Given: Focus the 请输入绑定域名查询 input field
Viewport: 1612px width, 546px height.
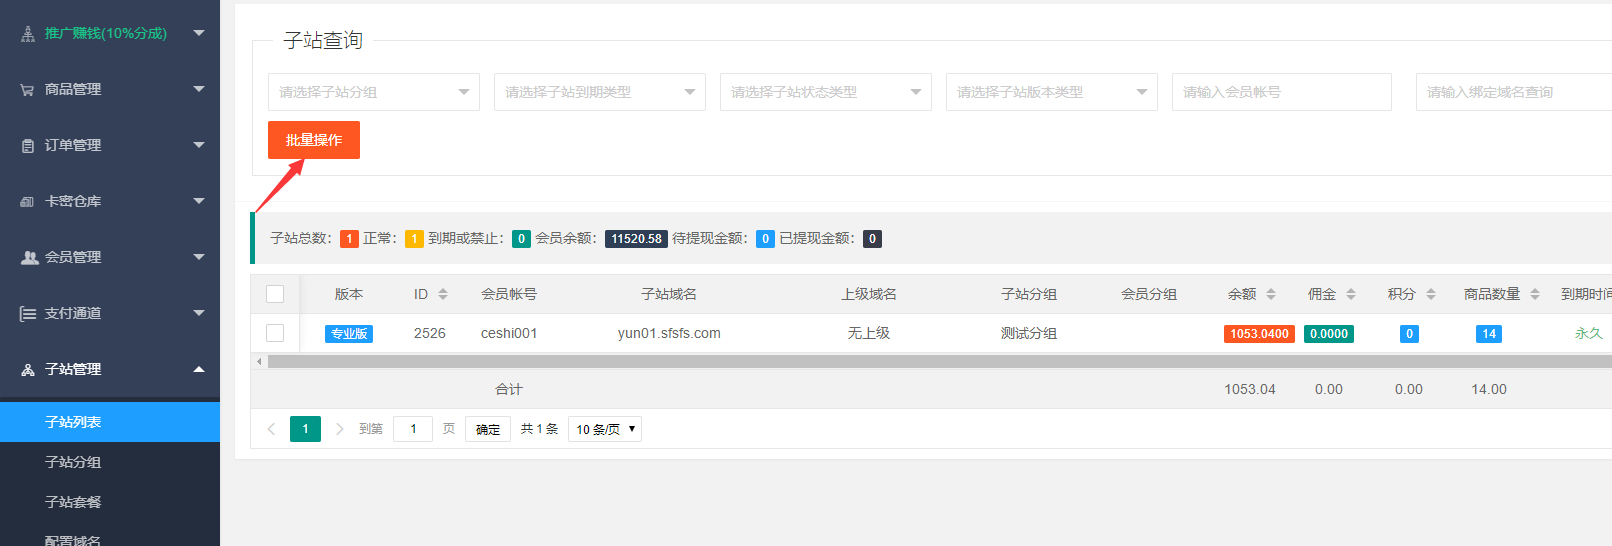Looking at the screenshot, I should click(1514, 92).
